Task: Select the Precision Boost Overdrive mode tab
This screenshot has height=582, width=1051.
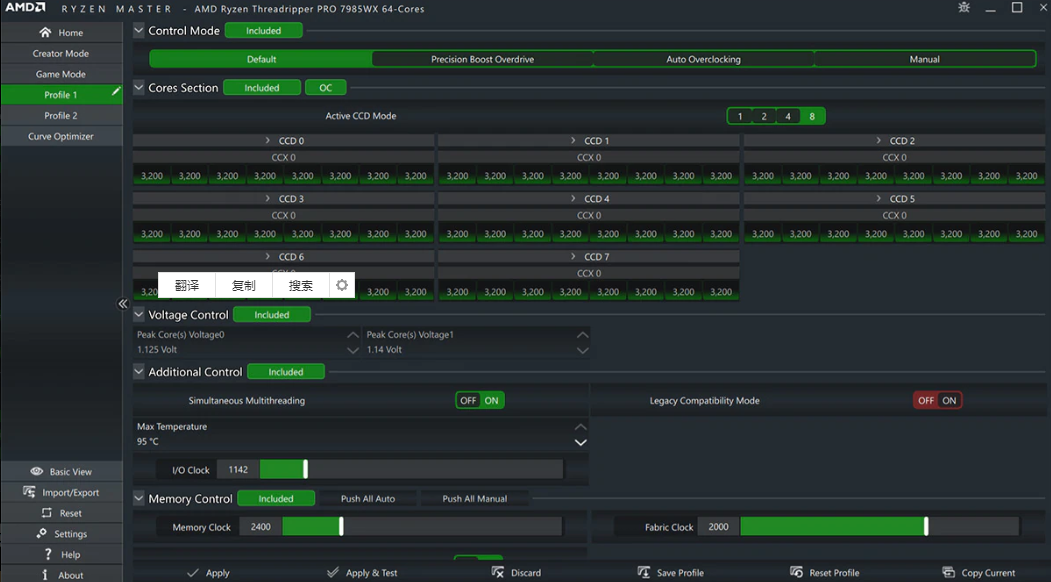Action: pos(482,59)
